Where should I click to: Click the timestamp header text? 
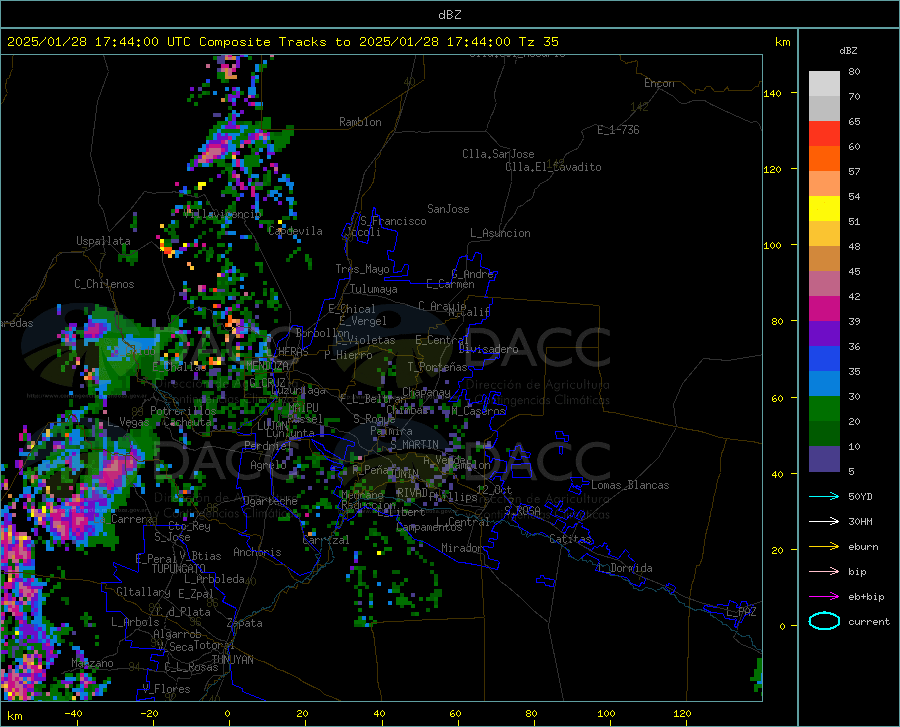coord(282,42)
